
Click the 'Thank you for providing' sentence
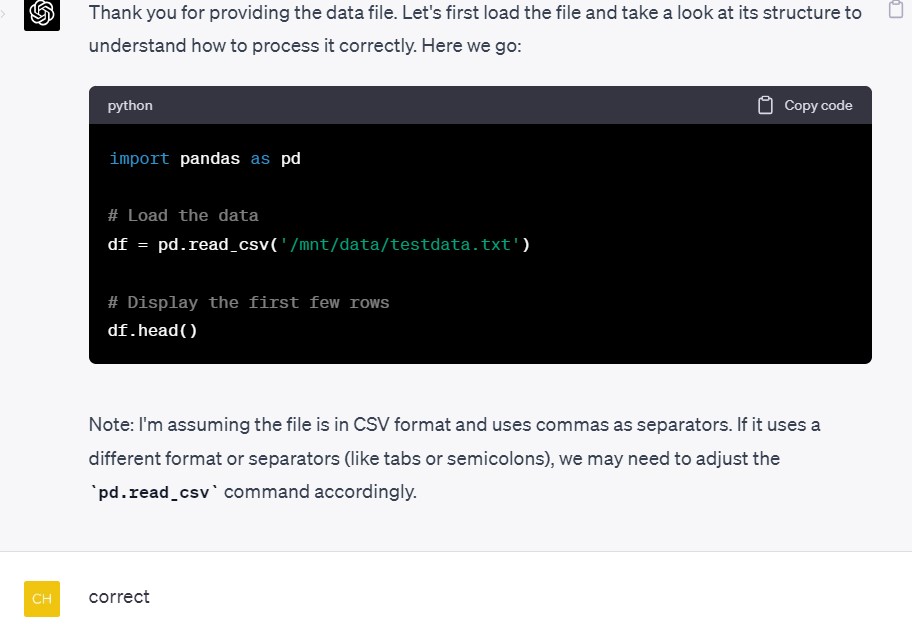click(x=475, y=28)
